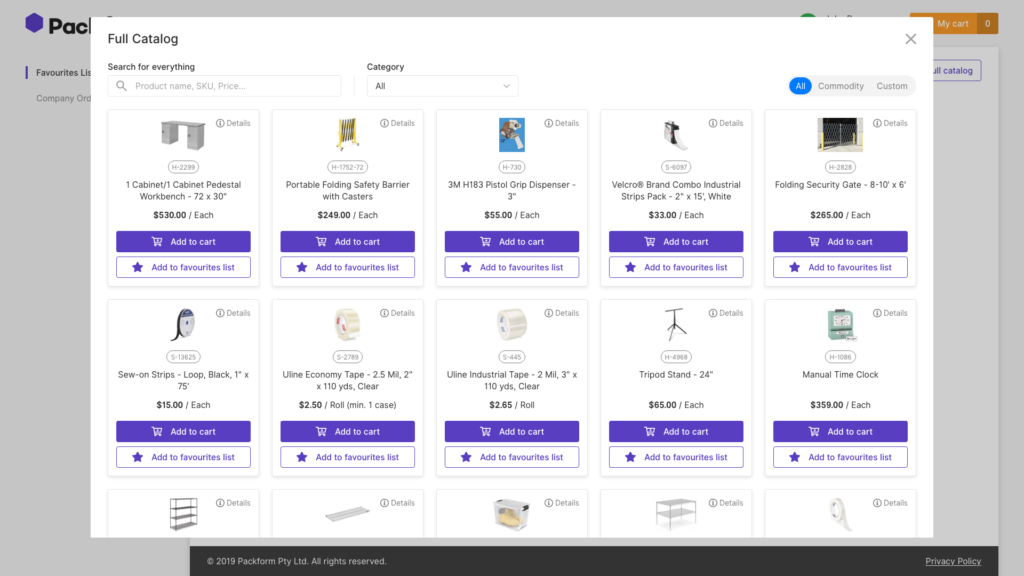Click SKU tag S-13625

[x=183, y=357]
